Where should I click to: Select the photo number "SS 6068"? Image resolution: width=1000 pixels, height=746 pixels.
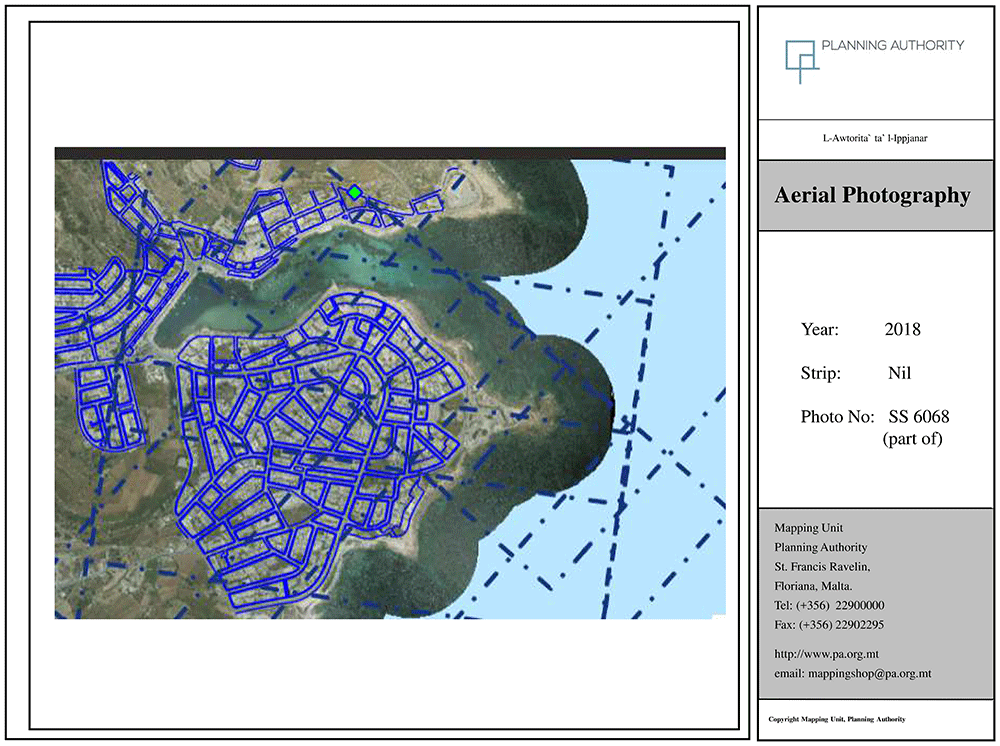coord(918,417)
